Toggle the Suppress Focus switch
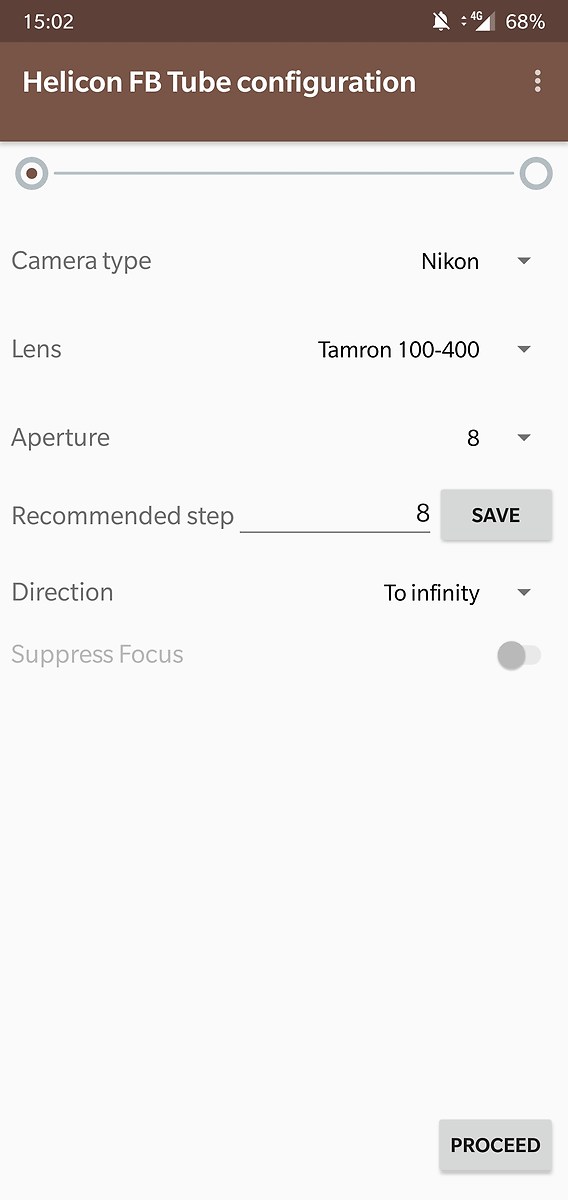Viewport: 568px width, 1200px height. click(x=519, y=656)
